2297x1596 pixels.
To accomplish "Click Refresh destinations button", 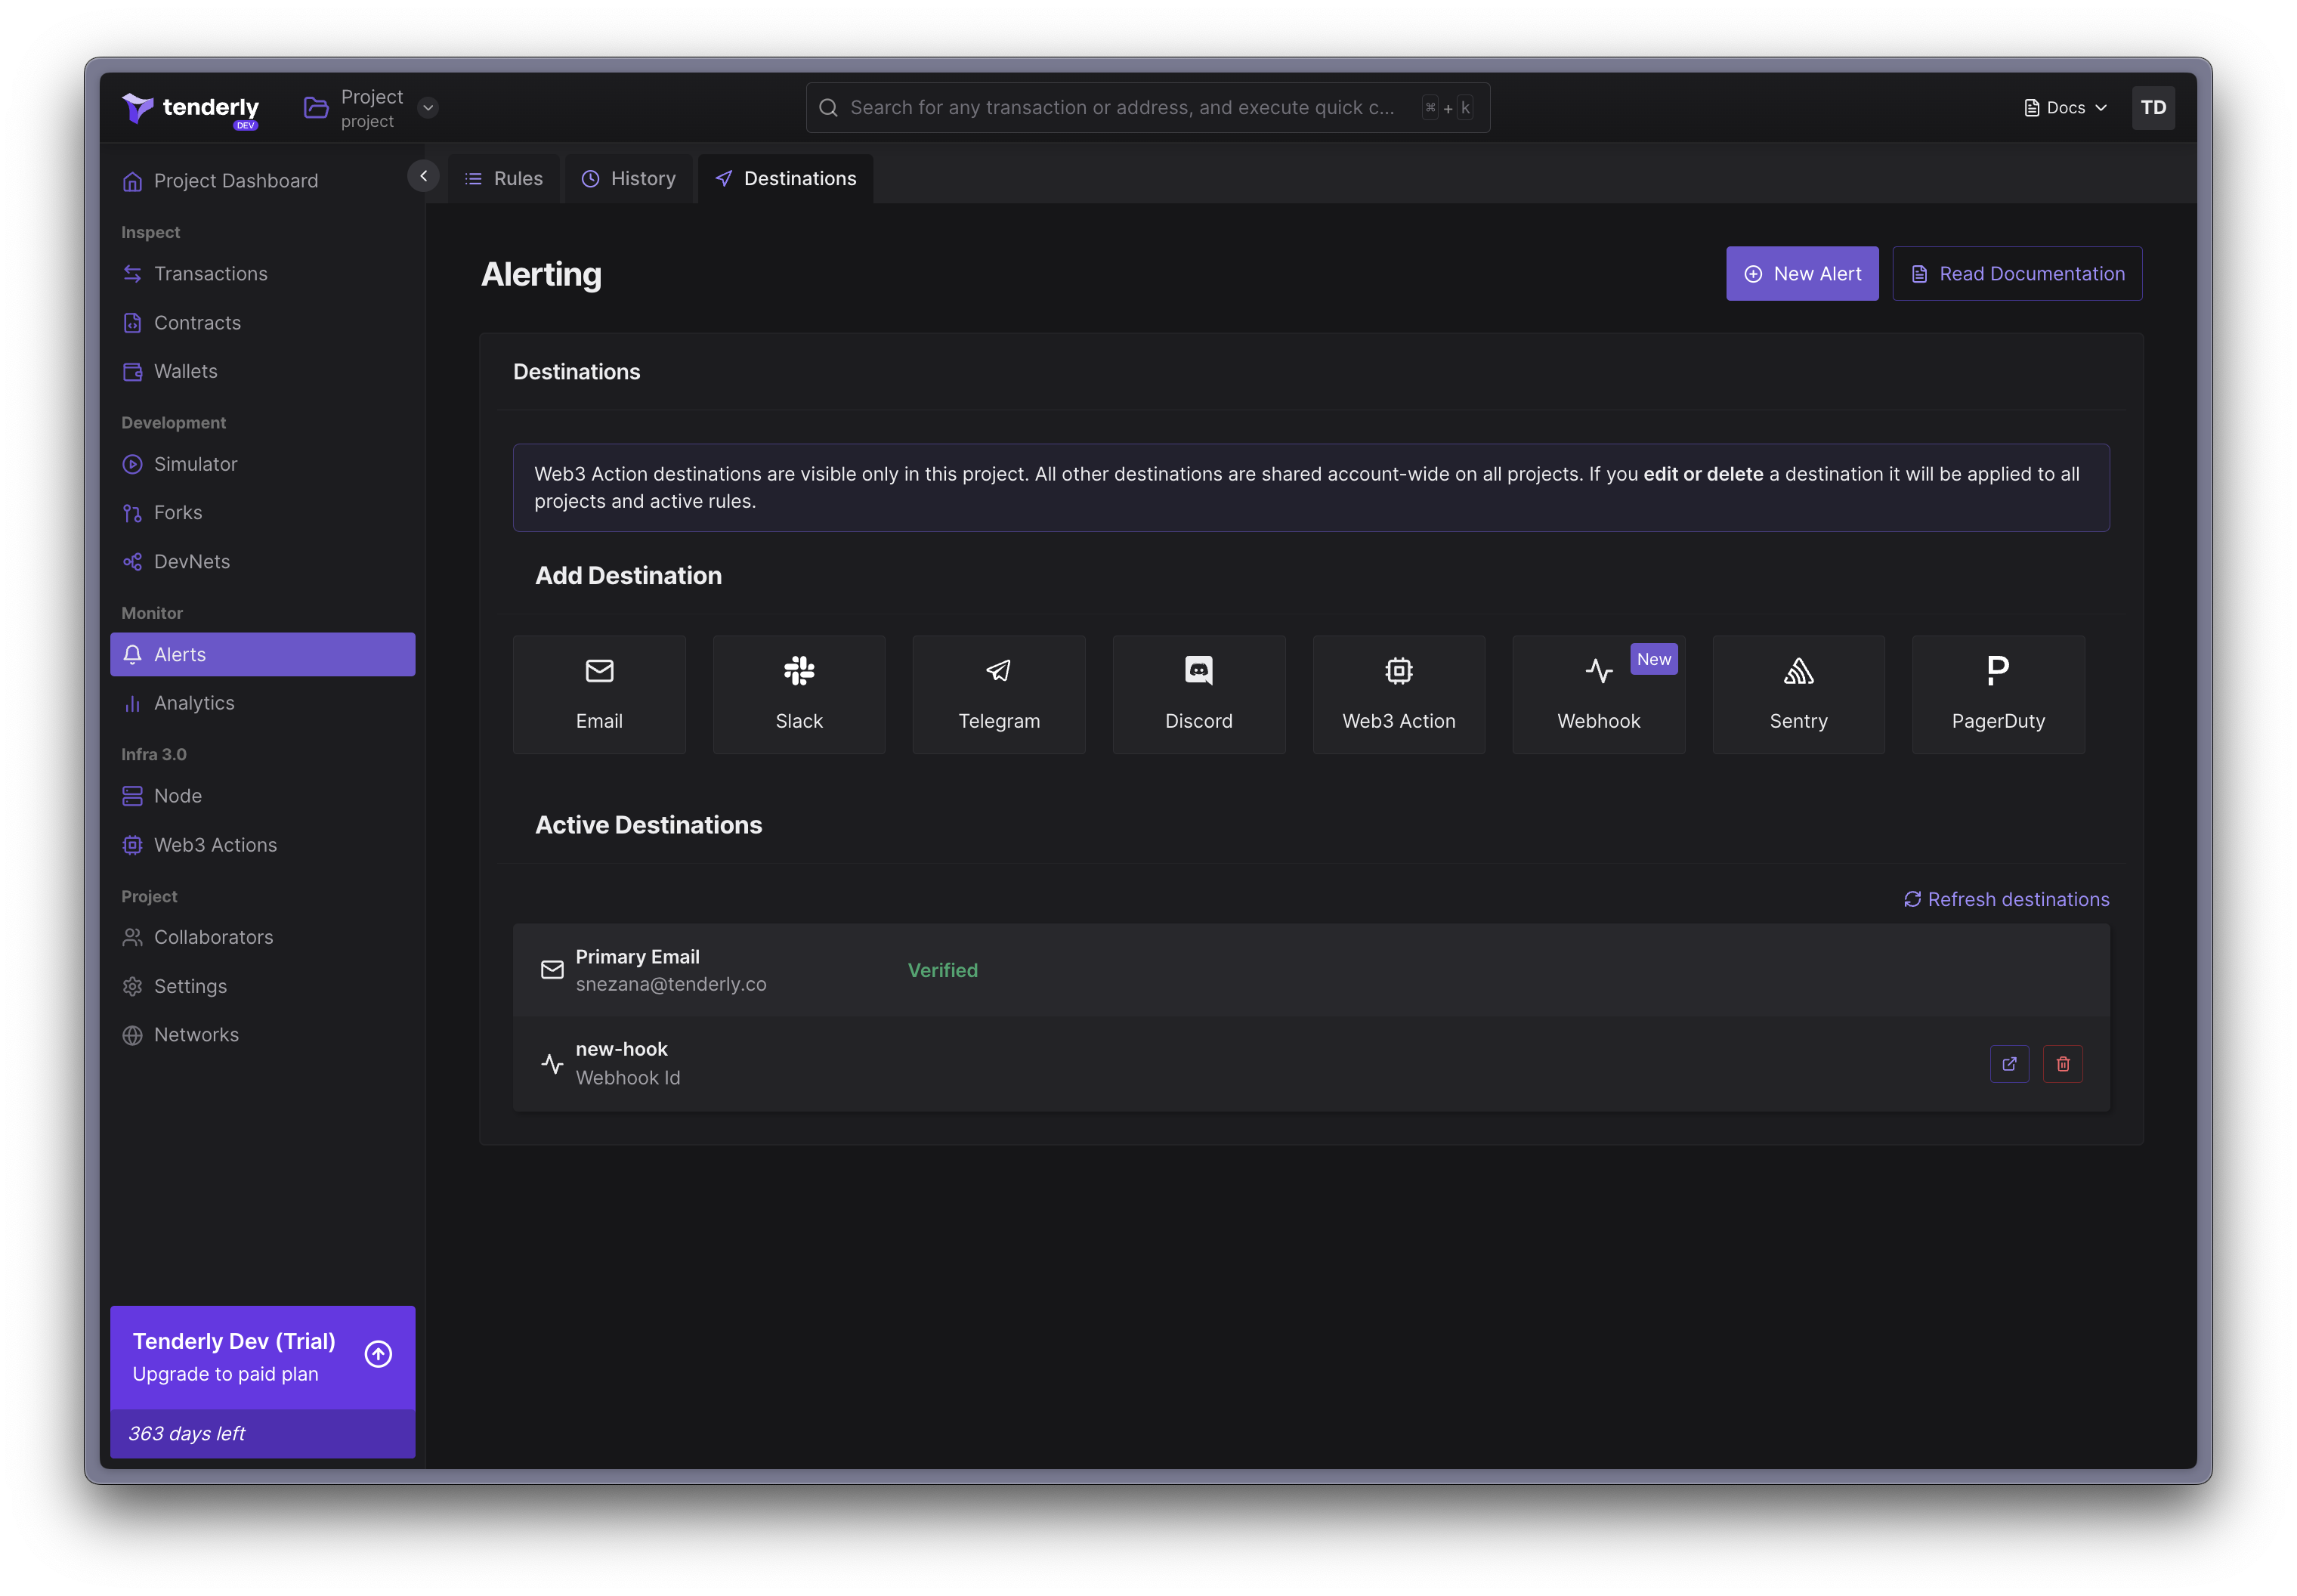I will 2005,898.
